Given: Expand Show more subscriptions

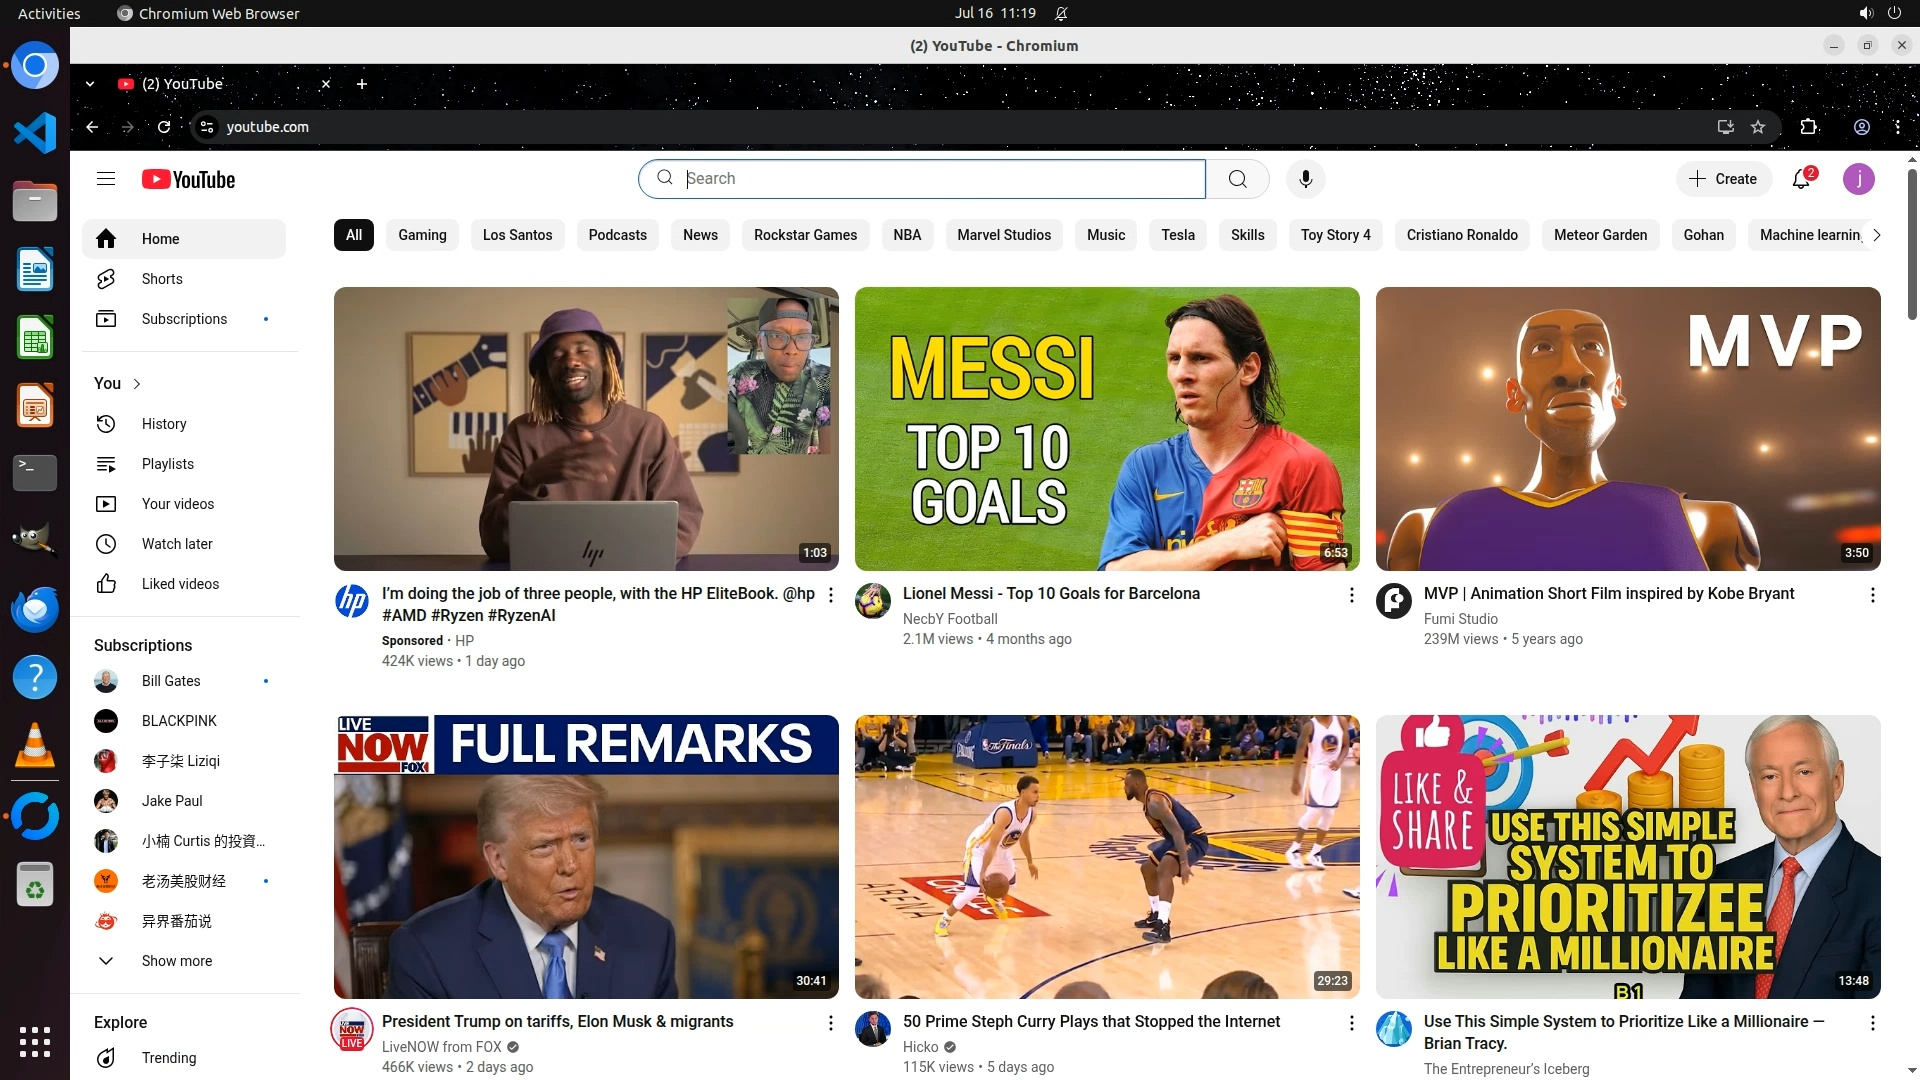Looking at the screenshot, I should [176, 961].
